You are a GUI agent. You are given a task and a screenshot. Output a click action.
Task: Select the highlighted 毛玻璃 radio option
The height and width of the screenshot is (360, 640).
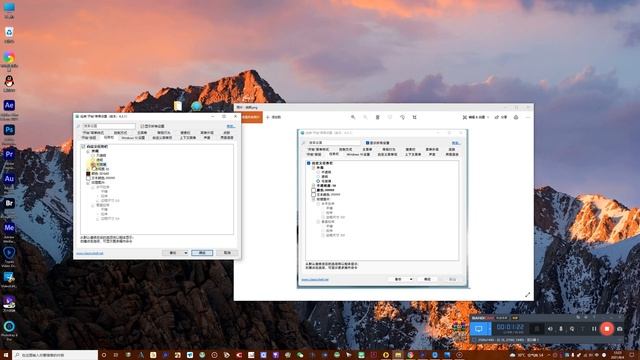click(93, 164)
